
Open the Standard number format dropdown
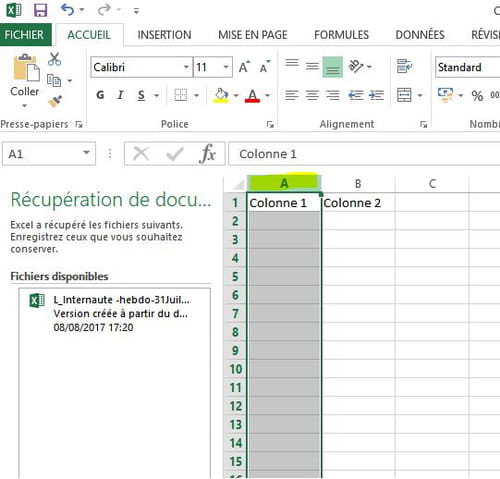point(468,67)
